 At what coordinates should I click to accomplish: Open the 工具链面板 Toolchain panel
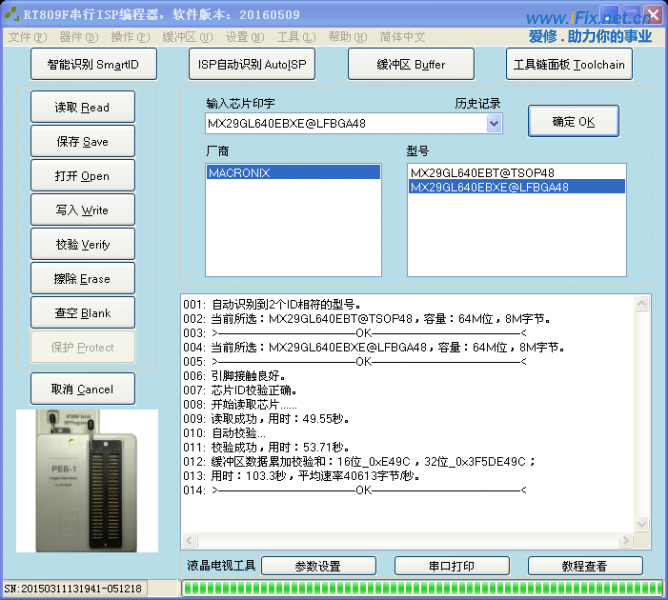coord(568,65)
